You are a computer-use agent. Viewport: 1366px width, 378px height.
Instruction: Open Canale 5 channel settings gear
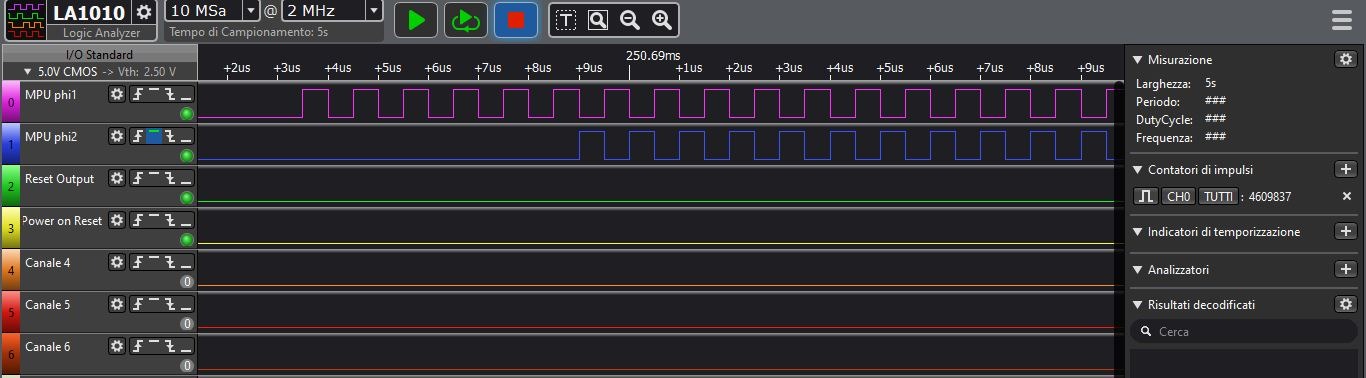[x=117, y=304]
